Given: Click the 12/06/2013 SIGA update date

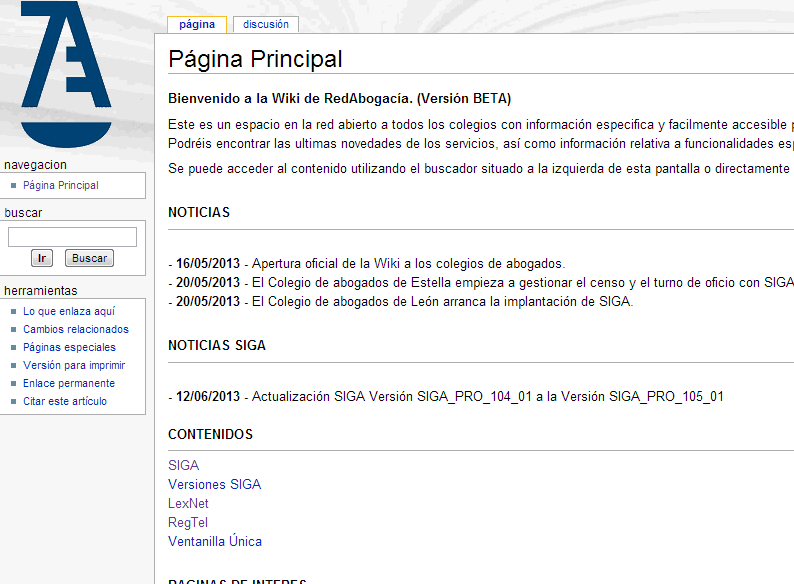Looking at the screenshot, I should coord(208,397).
